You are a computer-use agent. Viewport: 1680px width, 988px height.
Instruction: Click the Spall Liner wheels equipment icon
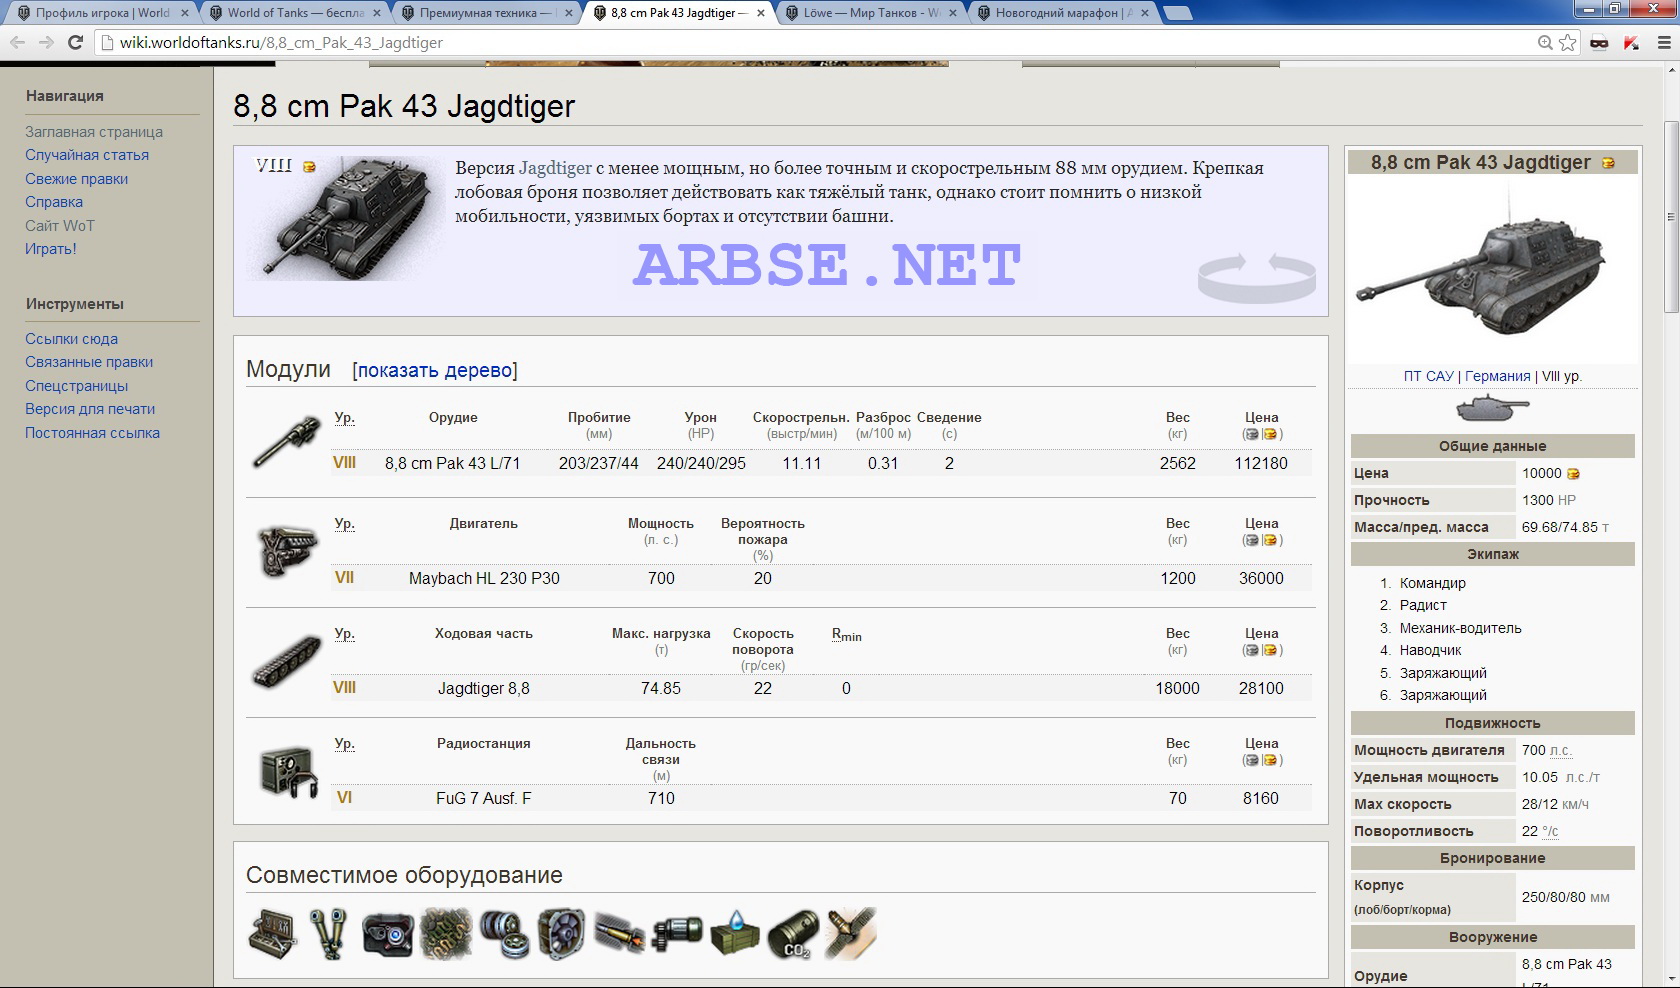504,934
